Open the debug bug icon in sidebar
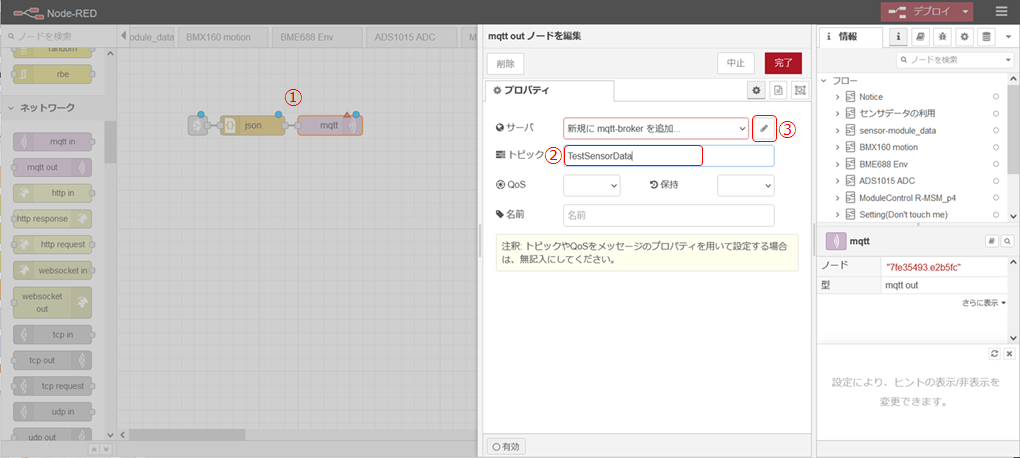Screen dimensions: 1020x458 943,37
